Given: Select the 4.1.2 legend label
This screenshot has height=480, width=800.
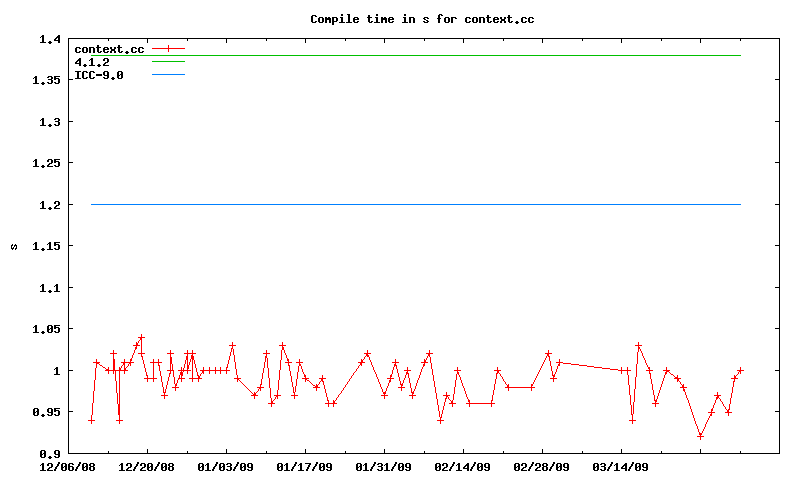Looking at the screenshot, I should pyautogui.click(x=92, y=62).
